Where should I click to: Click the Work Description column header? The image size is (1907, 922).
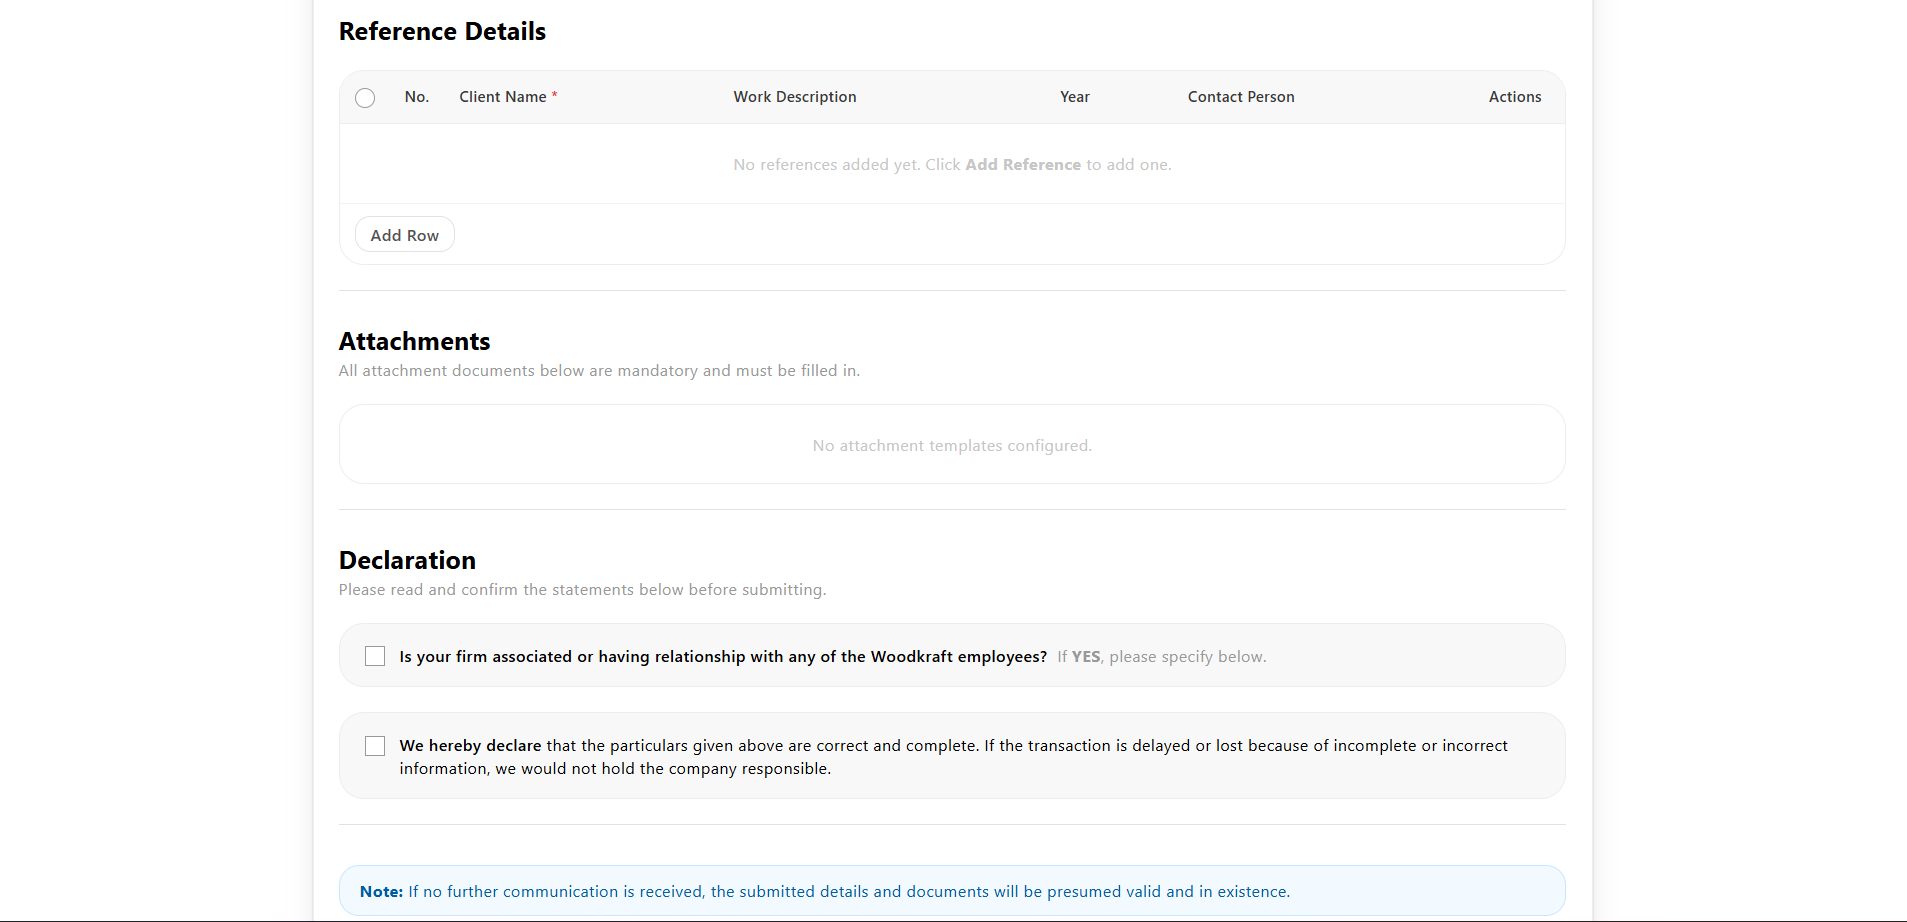click(x=795, y=97)
